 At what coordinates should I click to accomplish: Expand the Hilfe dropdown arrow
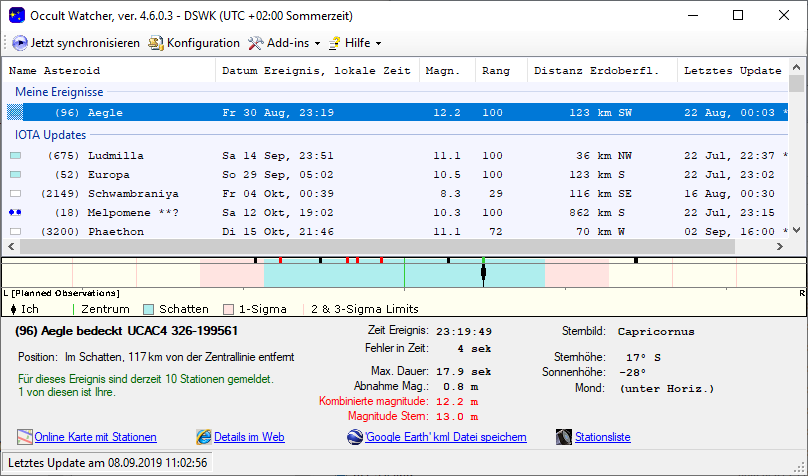click(x=378, y=44)
